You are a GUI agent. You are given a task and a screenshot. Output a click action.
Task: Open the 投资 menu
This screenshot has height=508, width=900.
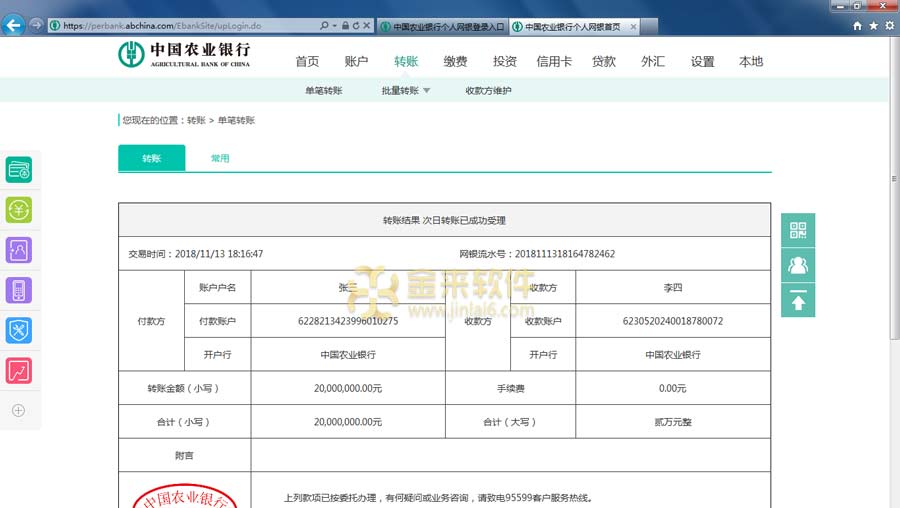pyautogui.click(x=505, y=61)
